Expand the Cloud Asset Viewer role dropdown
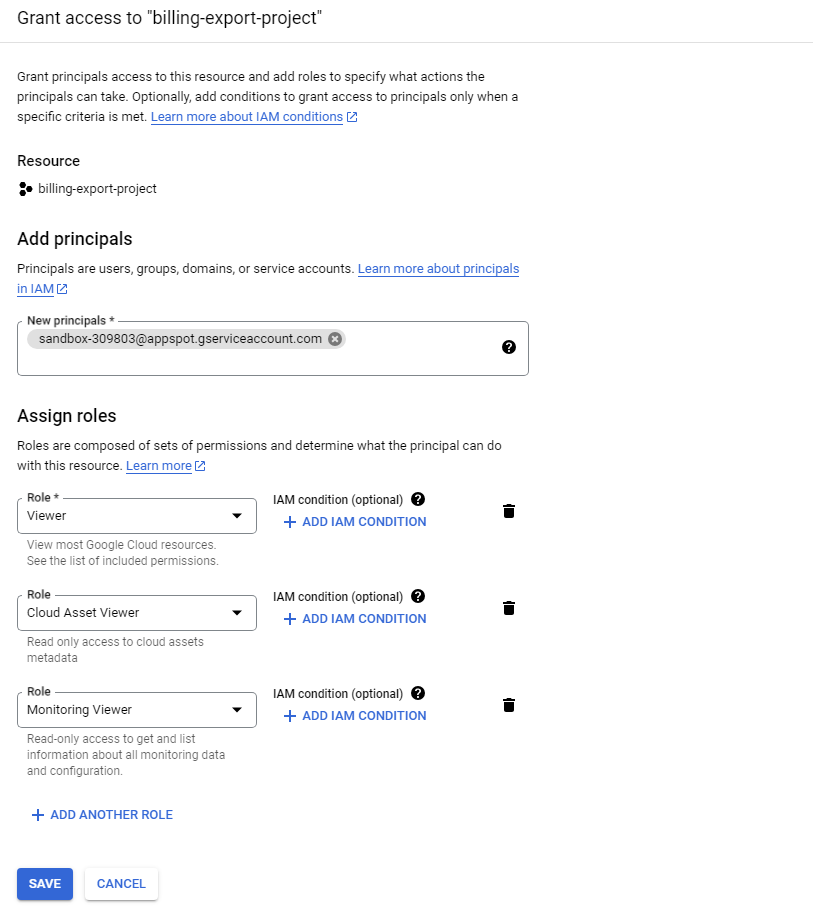This screenshot has width=813, height=918. 137,613
